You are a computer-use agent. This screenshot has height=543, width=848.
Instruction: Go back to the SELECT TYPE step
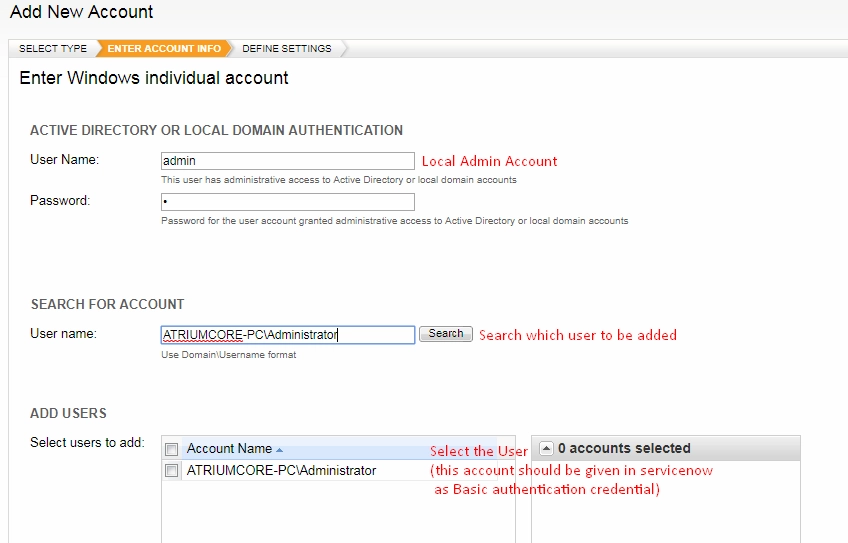pos(52,49)
